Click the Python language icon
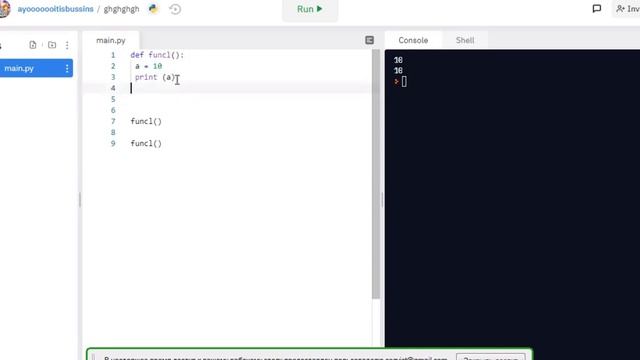 (x=153, y=9)
